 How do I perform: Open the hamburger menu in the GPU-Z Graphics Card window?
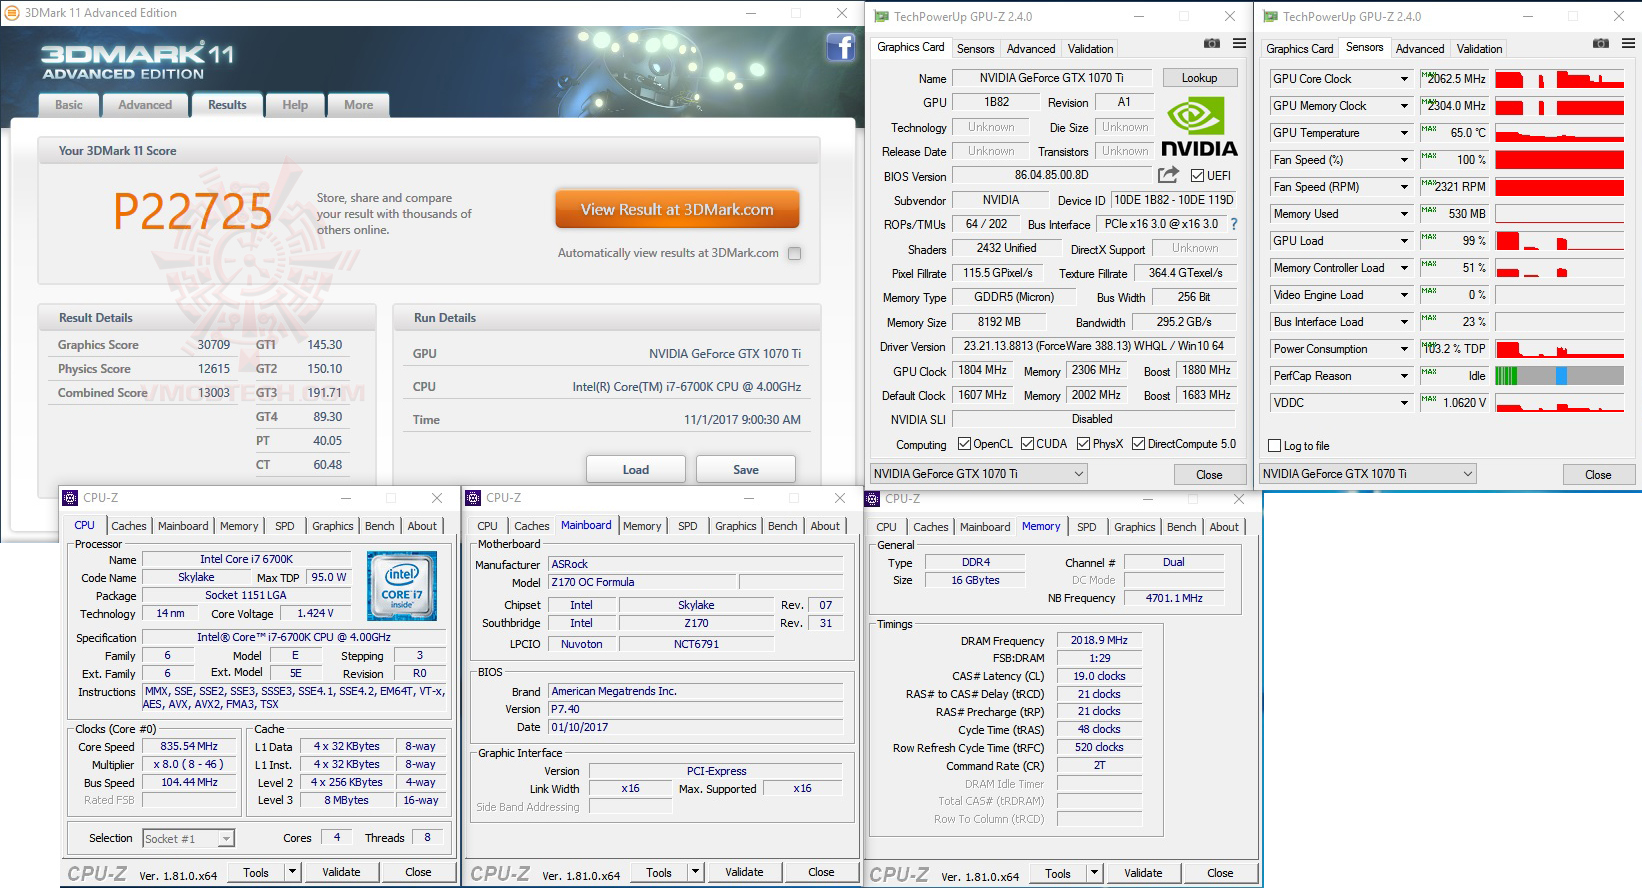click(1239, 44)
